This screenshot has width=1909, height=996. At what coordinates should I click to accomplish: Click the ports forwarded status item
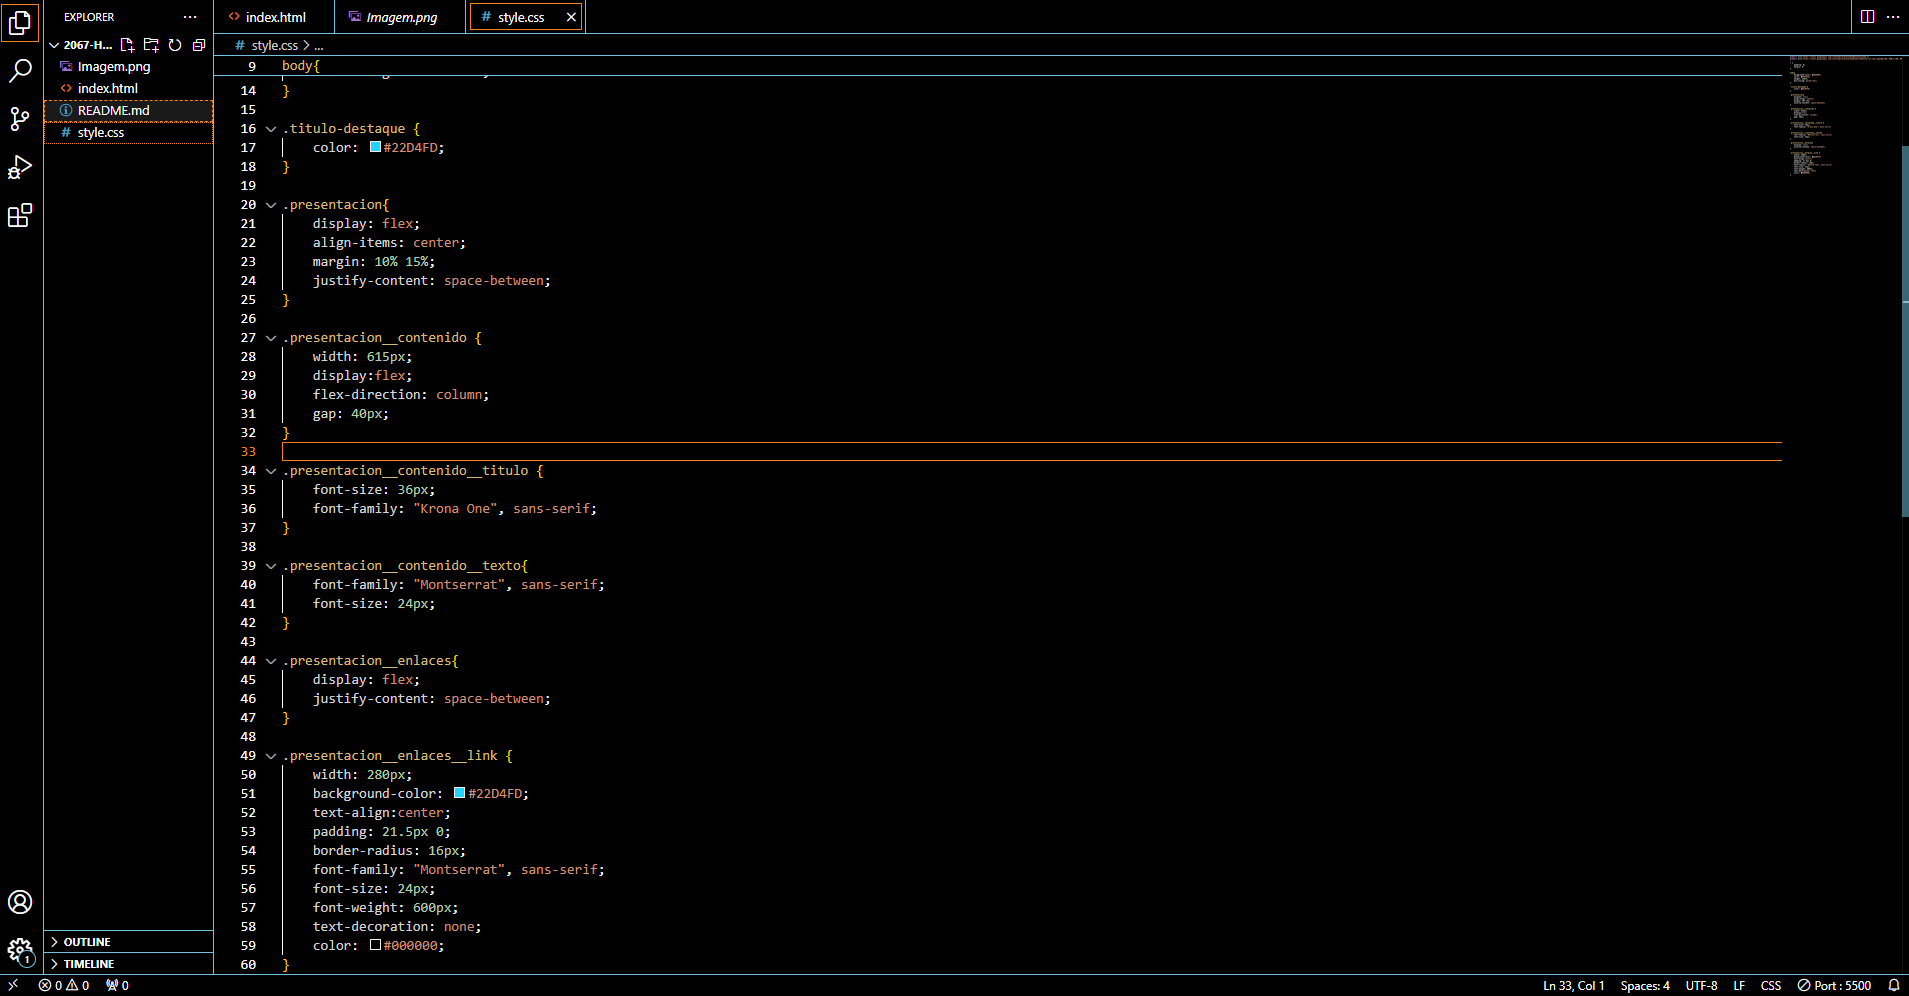click(117, 985)
